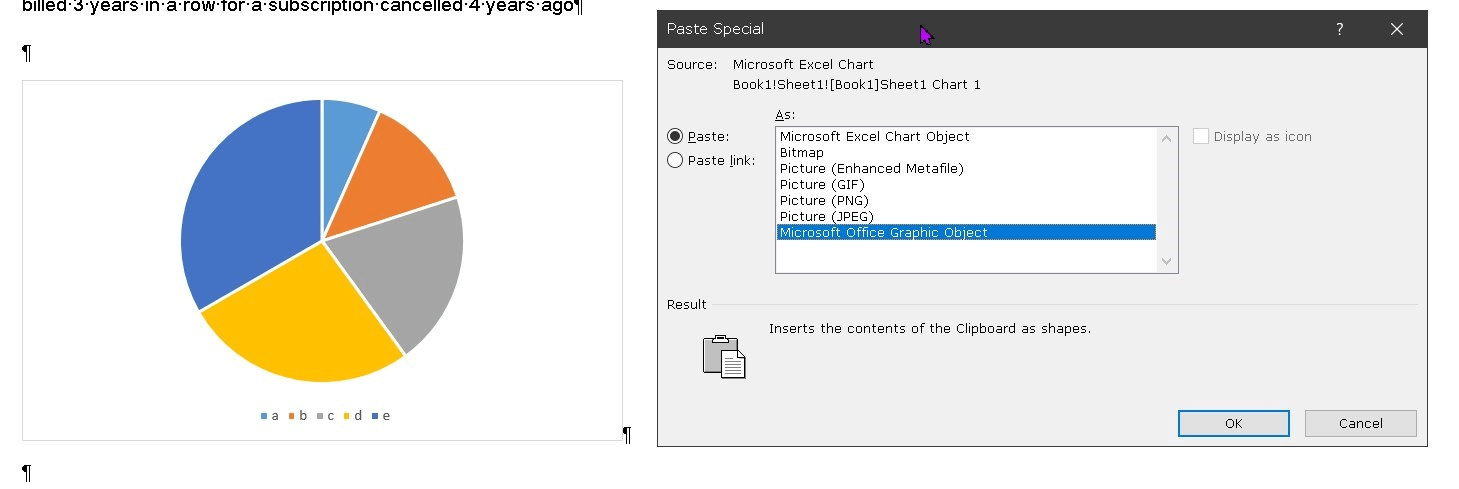
Task: Select Microsoft Office Graphic Object entry
Action: click(883, 233)
